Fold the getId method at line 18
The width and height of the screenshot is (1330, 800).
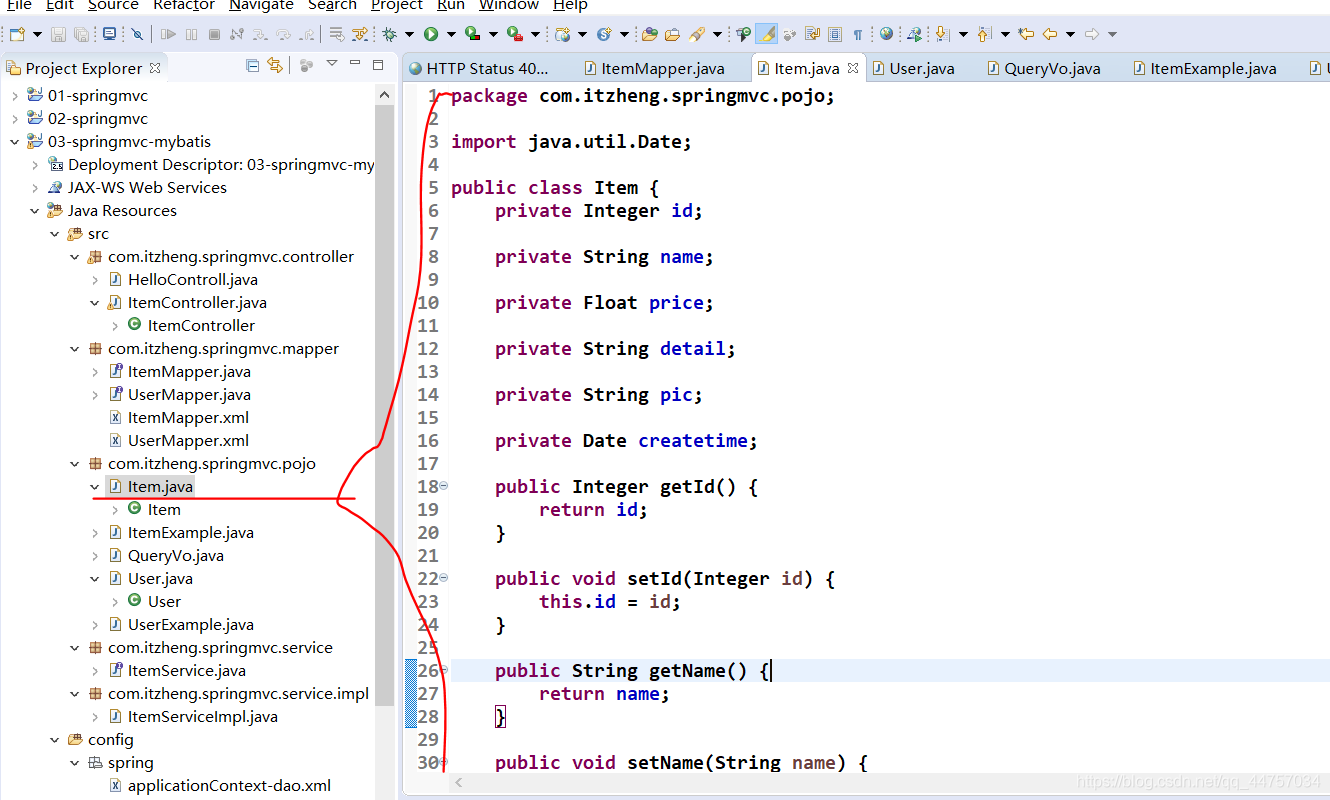point(443,486)
